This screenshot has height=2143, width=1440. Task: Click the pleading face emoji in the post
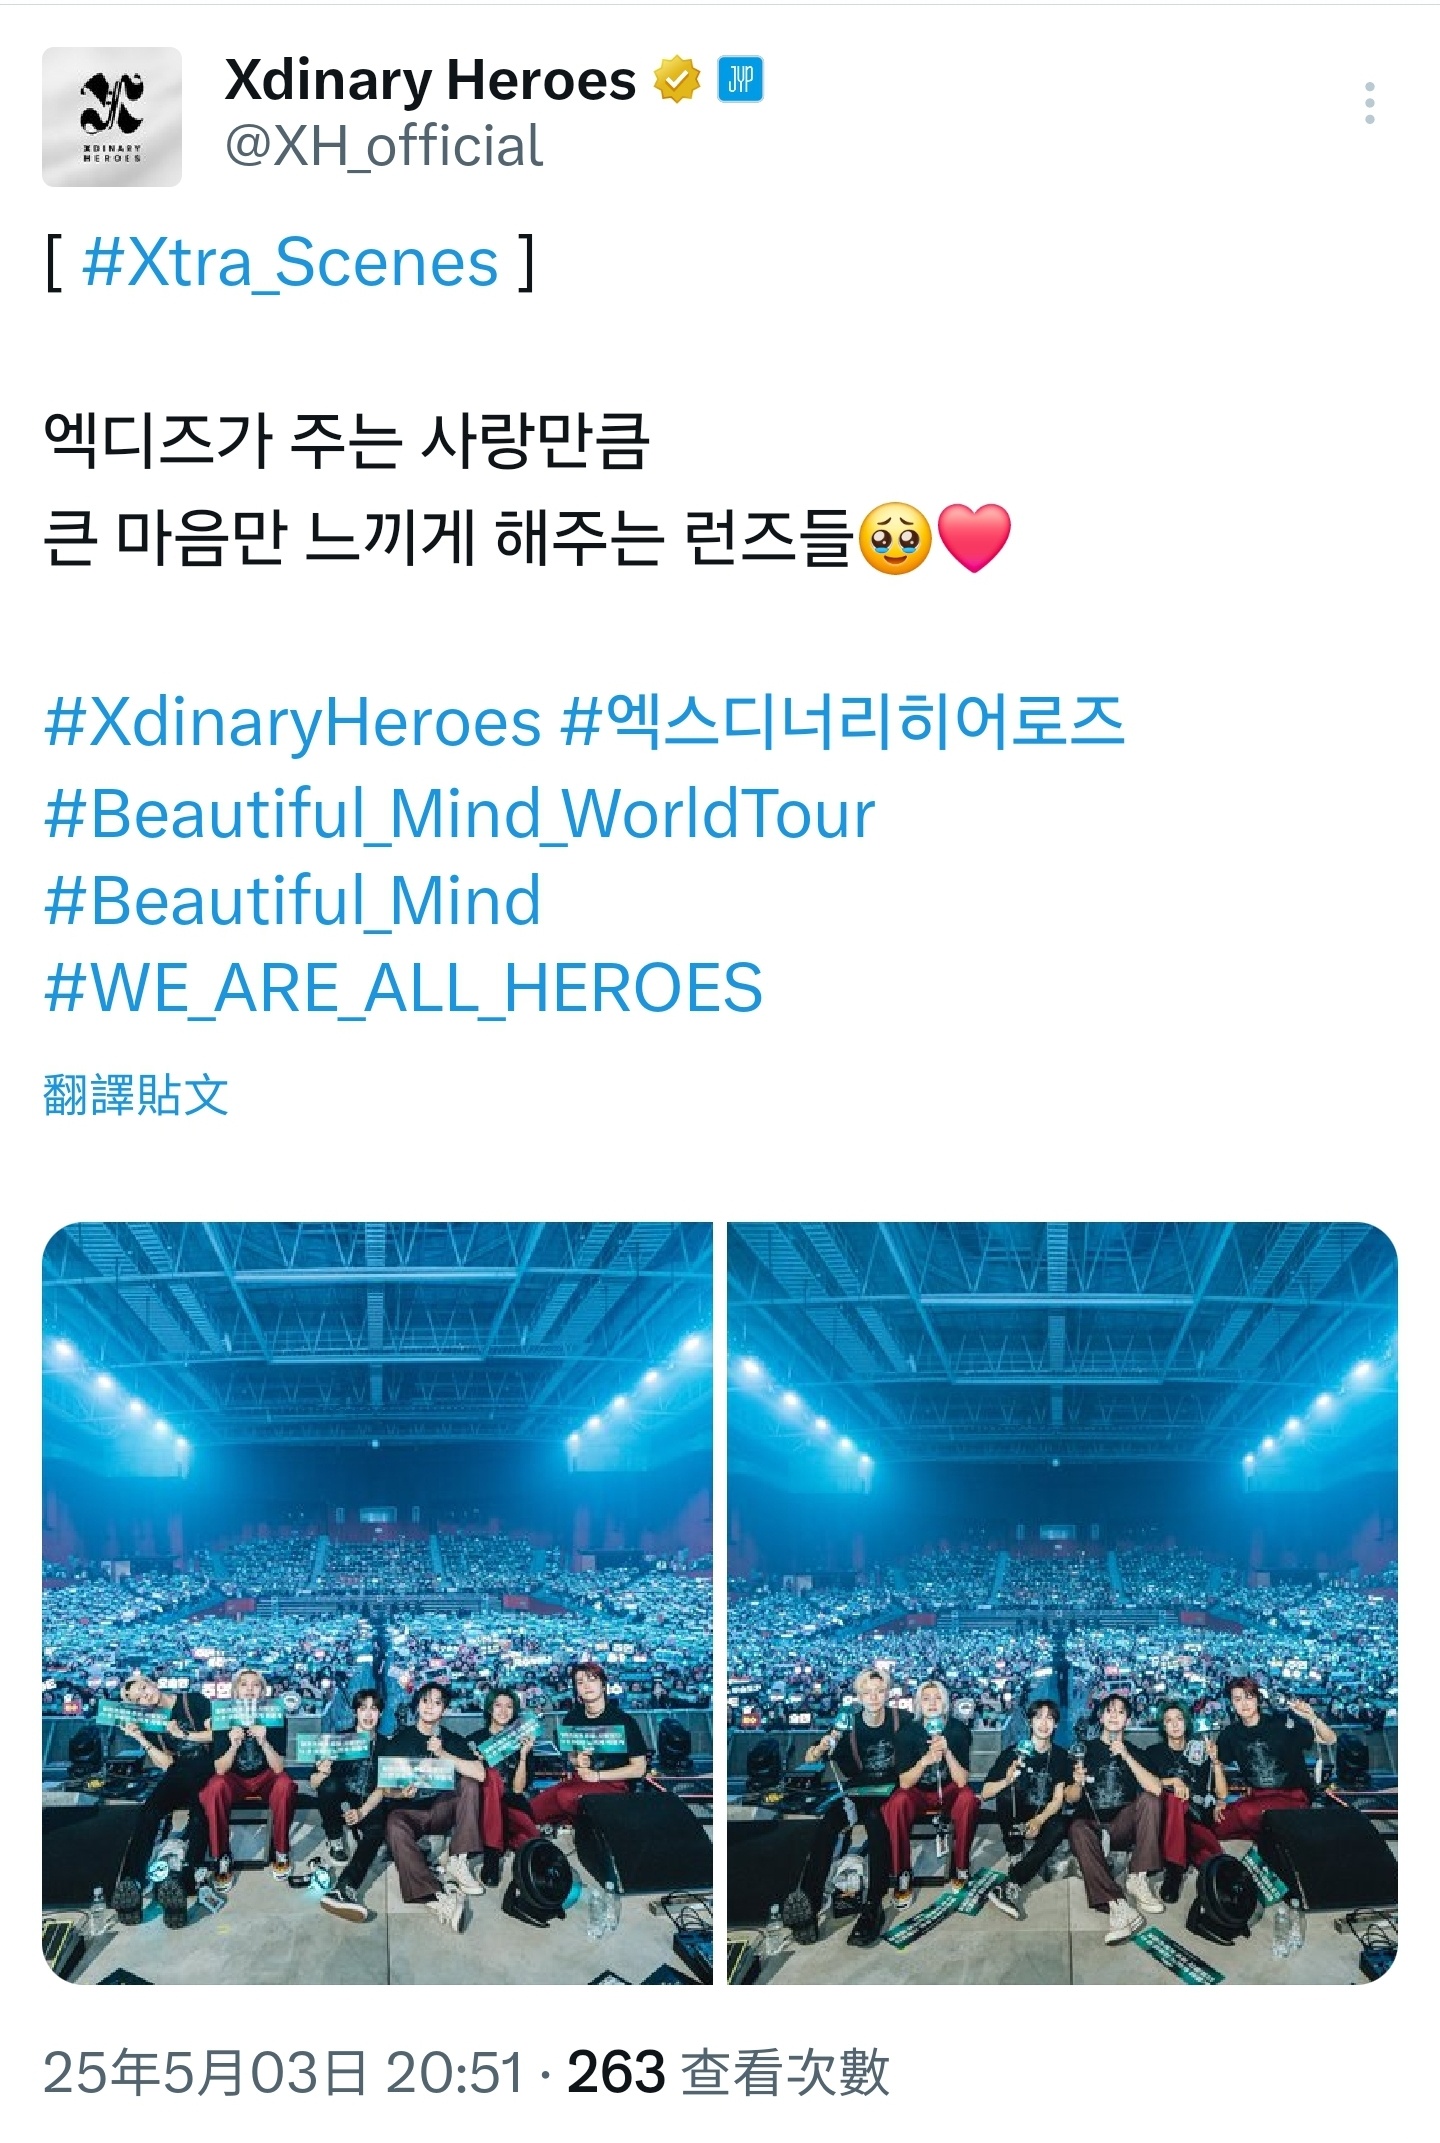click(895, 538)
